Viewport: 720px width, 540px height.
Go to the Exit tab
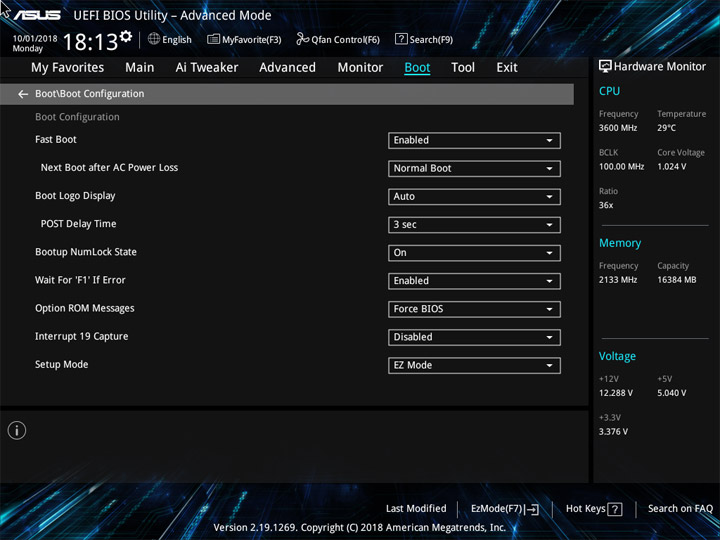[507, 68]
